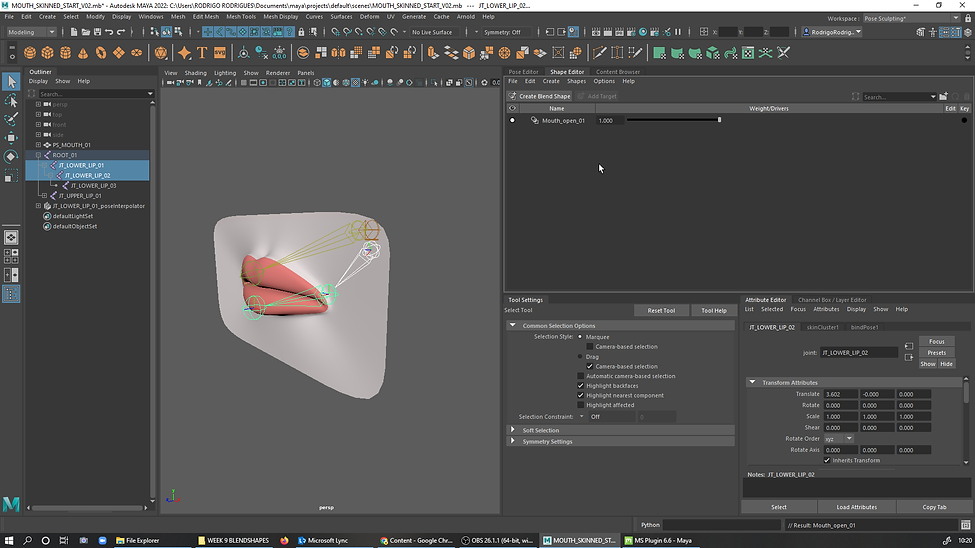Image resolution: width=975 pixels, height=548 pixels.
Task: Click Presets button in Attribute Editor
Action: point(936,353)
